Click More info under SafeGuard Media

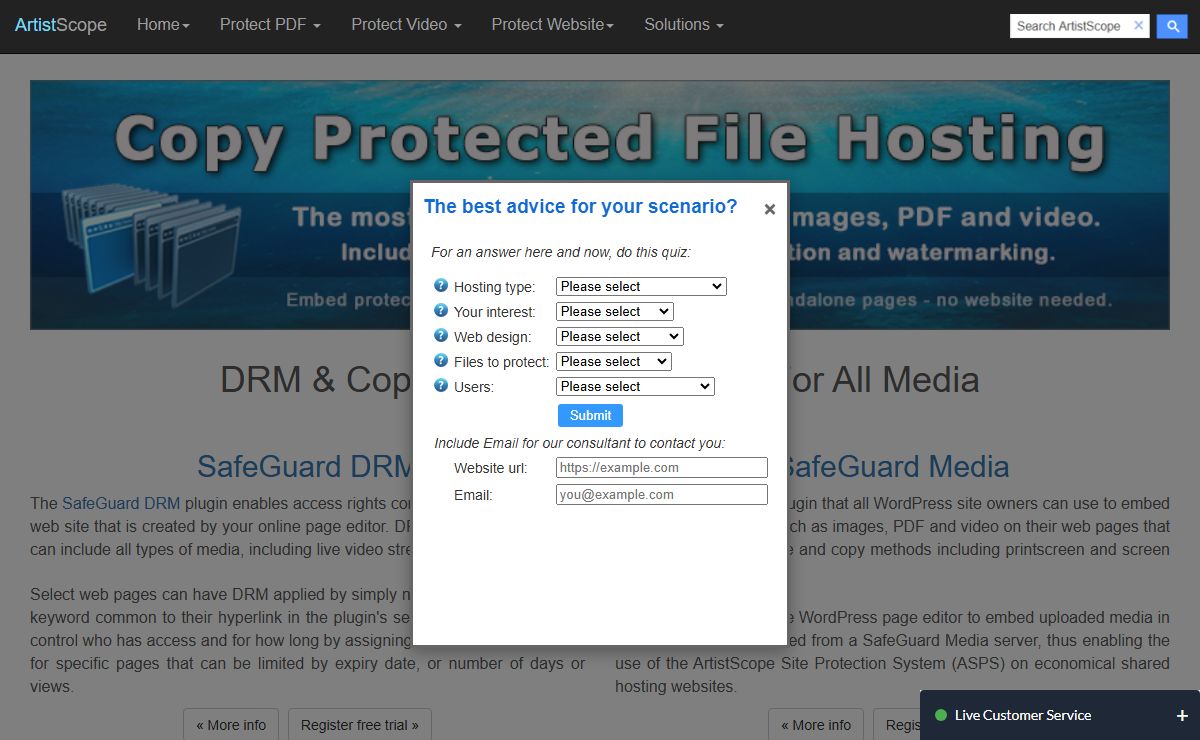click(x=816, y=725)
